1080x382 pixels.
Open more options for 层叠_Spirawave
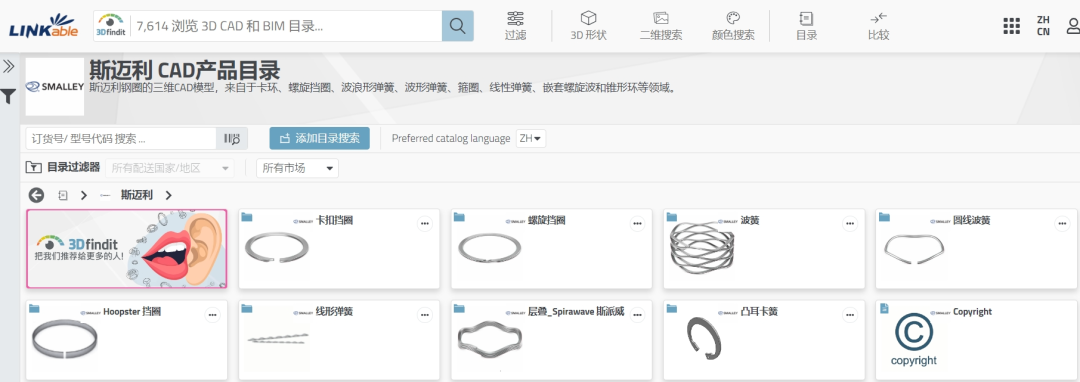click(x=638, y=315)
